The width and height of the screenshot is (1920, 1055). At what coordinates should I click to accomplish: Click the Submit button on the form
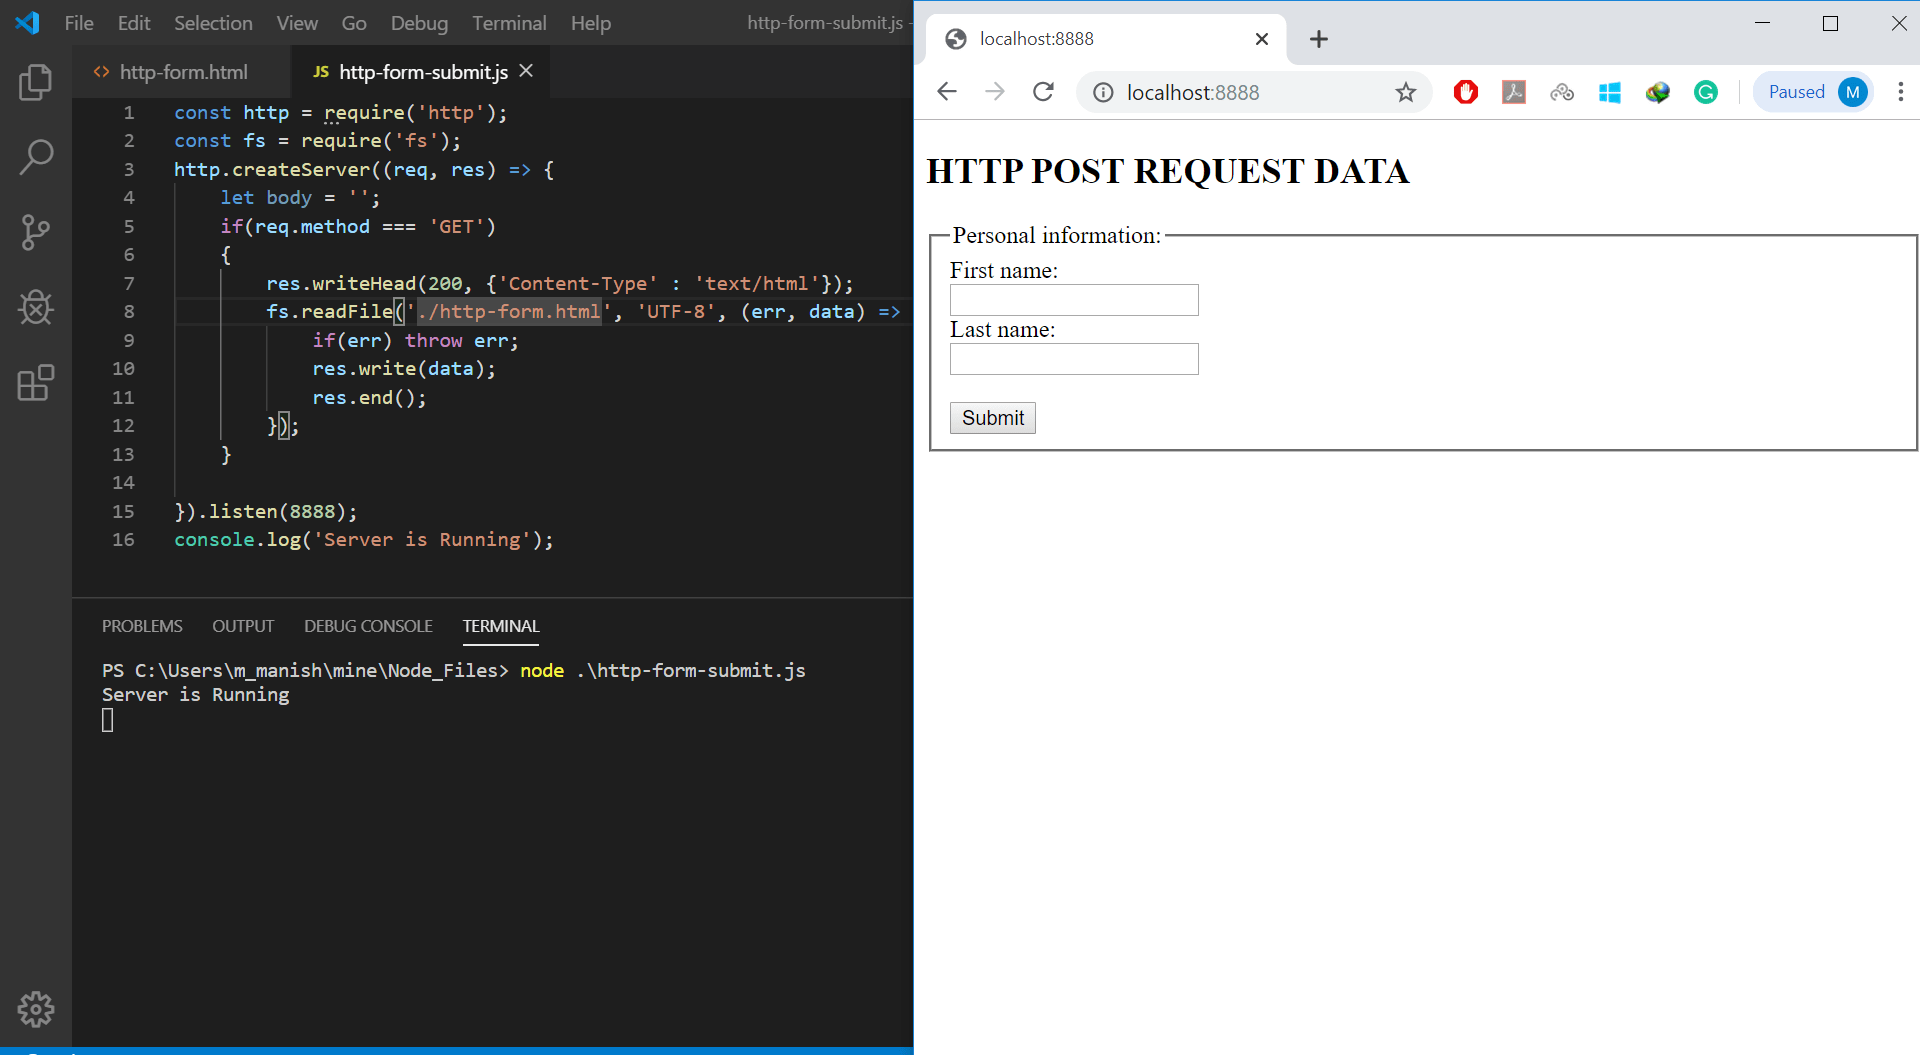pyautogui.click(x=991, y=418)
